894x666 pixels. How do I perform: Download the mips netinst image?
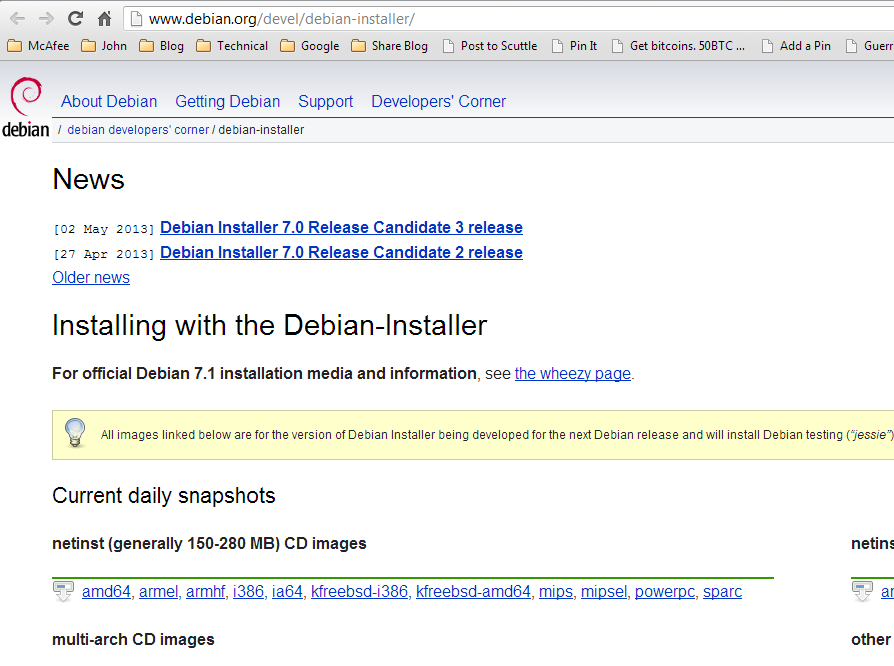click(x=556, y=592)
